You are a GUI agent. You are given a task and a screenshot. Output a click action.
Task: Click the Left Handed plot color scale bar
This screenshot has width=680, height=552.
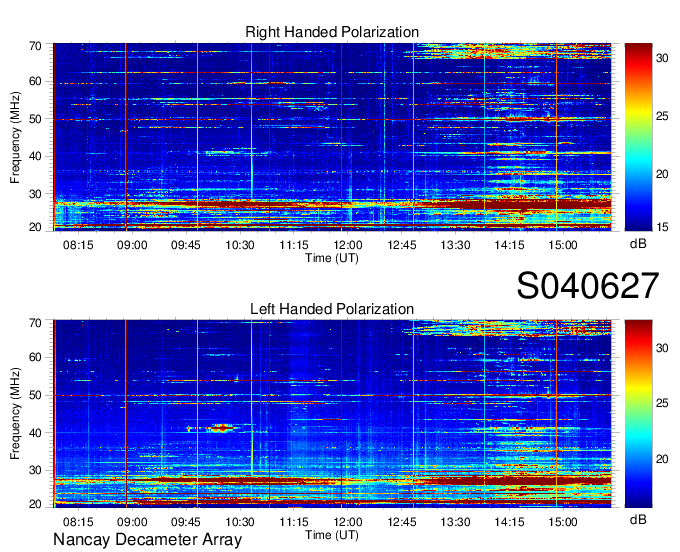(x=638, y=414)
